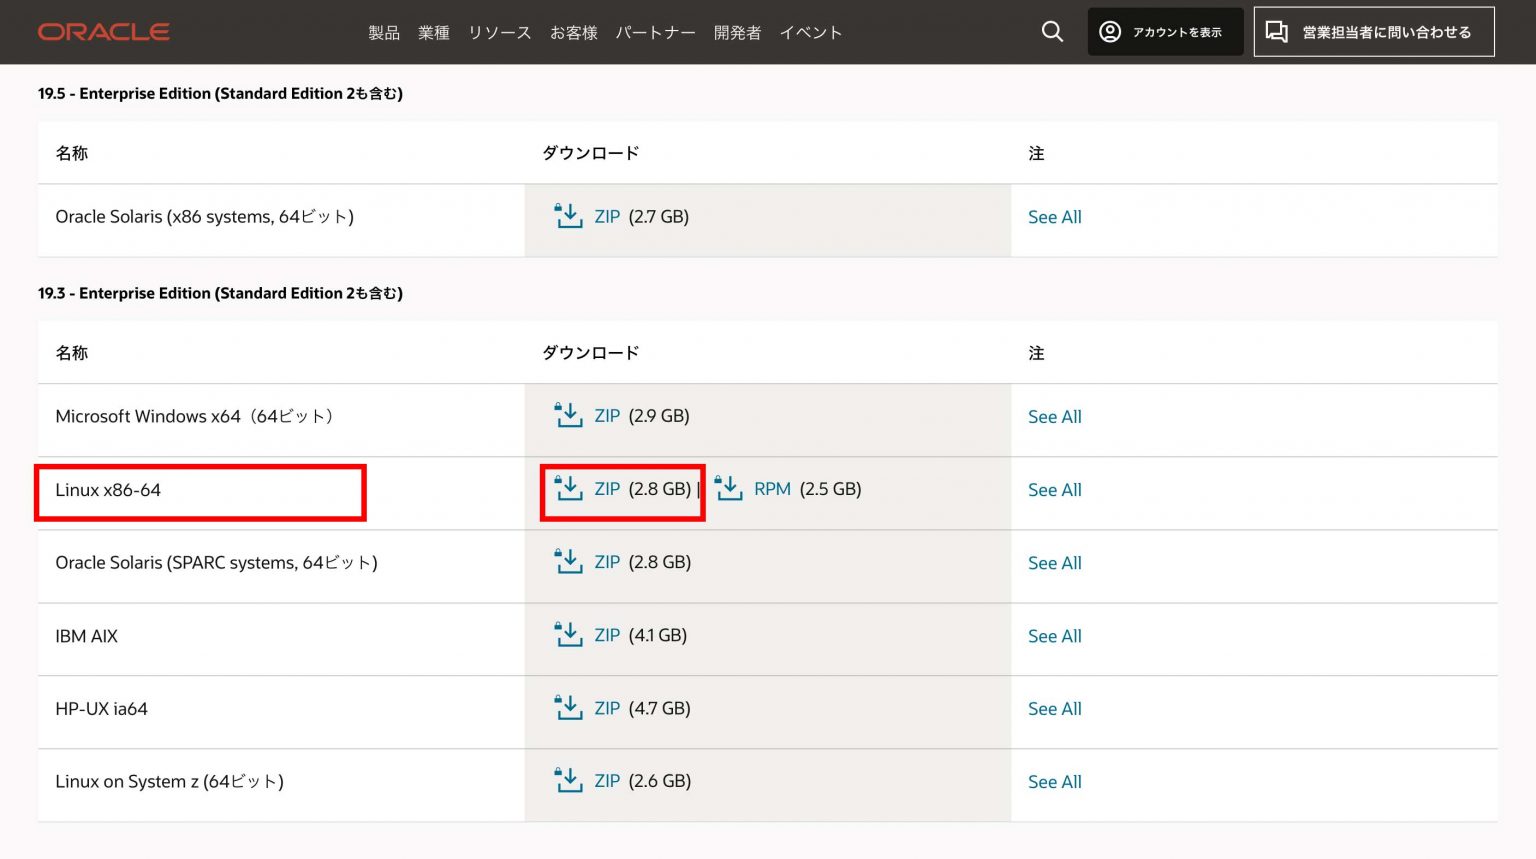Click the download icon for IBM AIX ZIP

tap(568, 635)
